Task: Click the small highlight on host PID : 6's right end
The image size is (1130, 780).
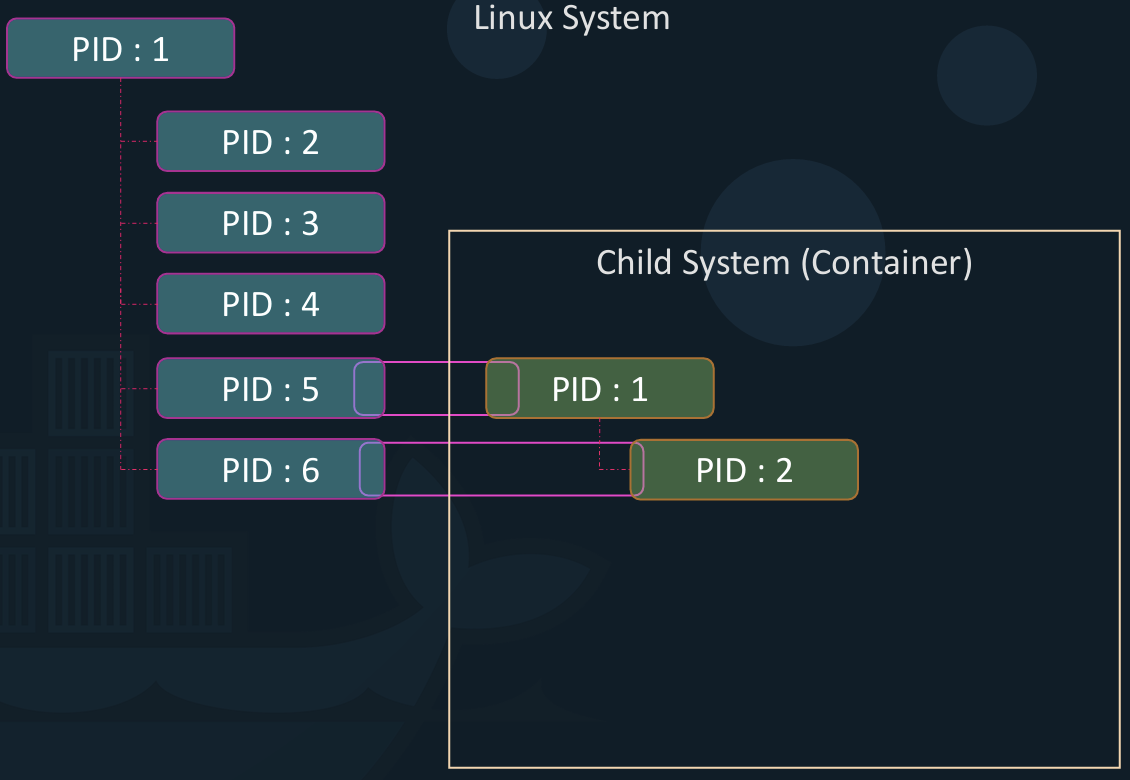Action: tap(372, 469)
